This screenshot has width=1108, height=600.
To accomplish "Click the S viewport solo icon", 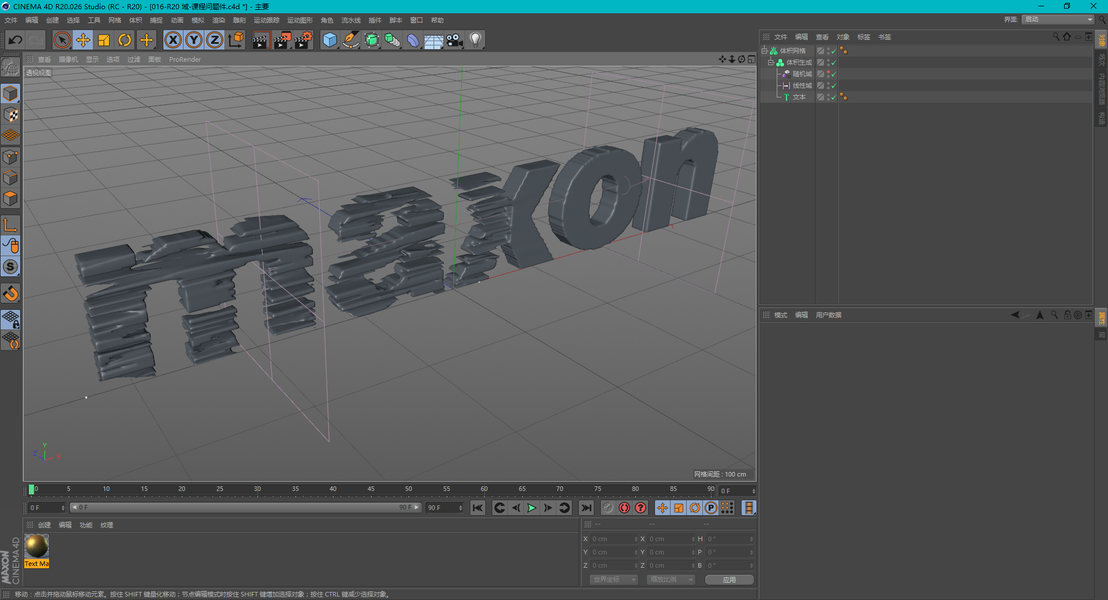I will 11,266.
